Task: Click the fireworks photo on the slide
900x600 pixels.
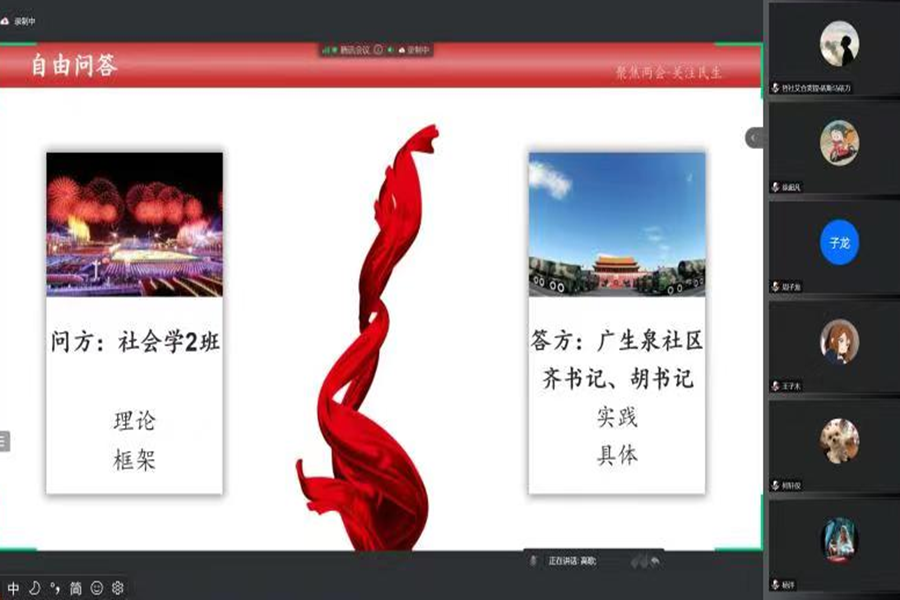Action: [134, 224]
